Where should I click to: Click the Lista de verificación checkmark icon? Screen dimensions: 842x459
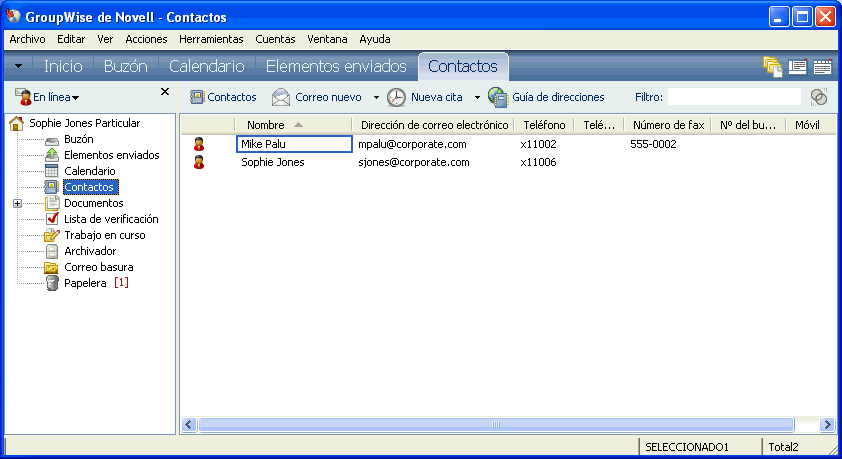(x=52, y=219)
